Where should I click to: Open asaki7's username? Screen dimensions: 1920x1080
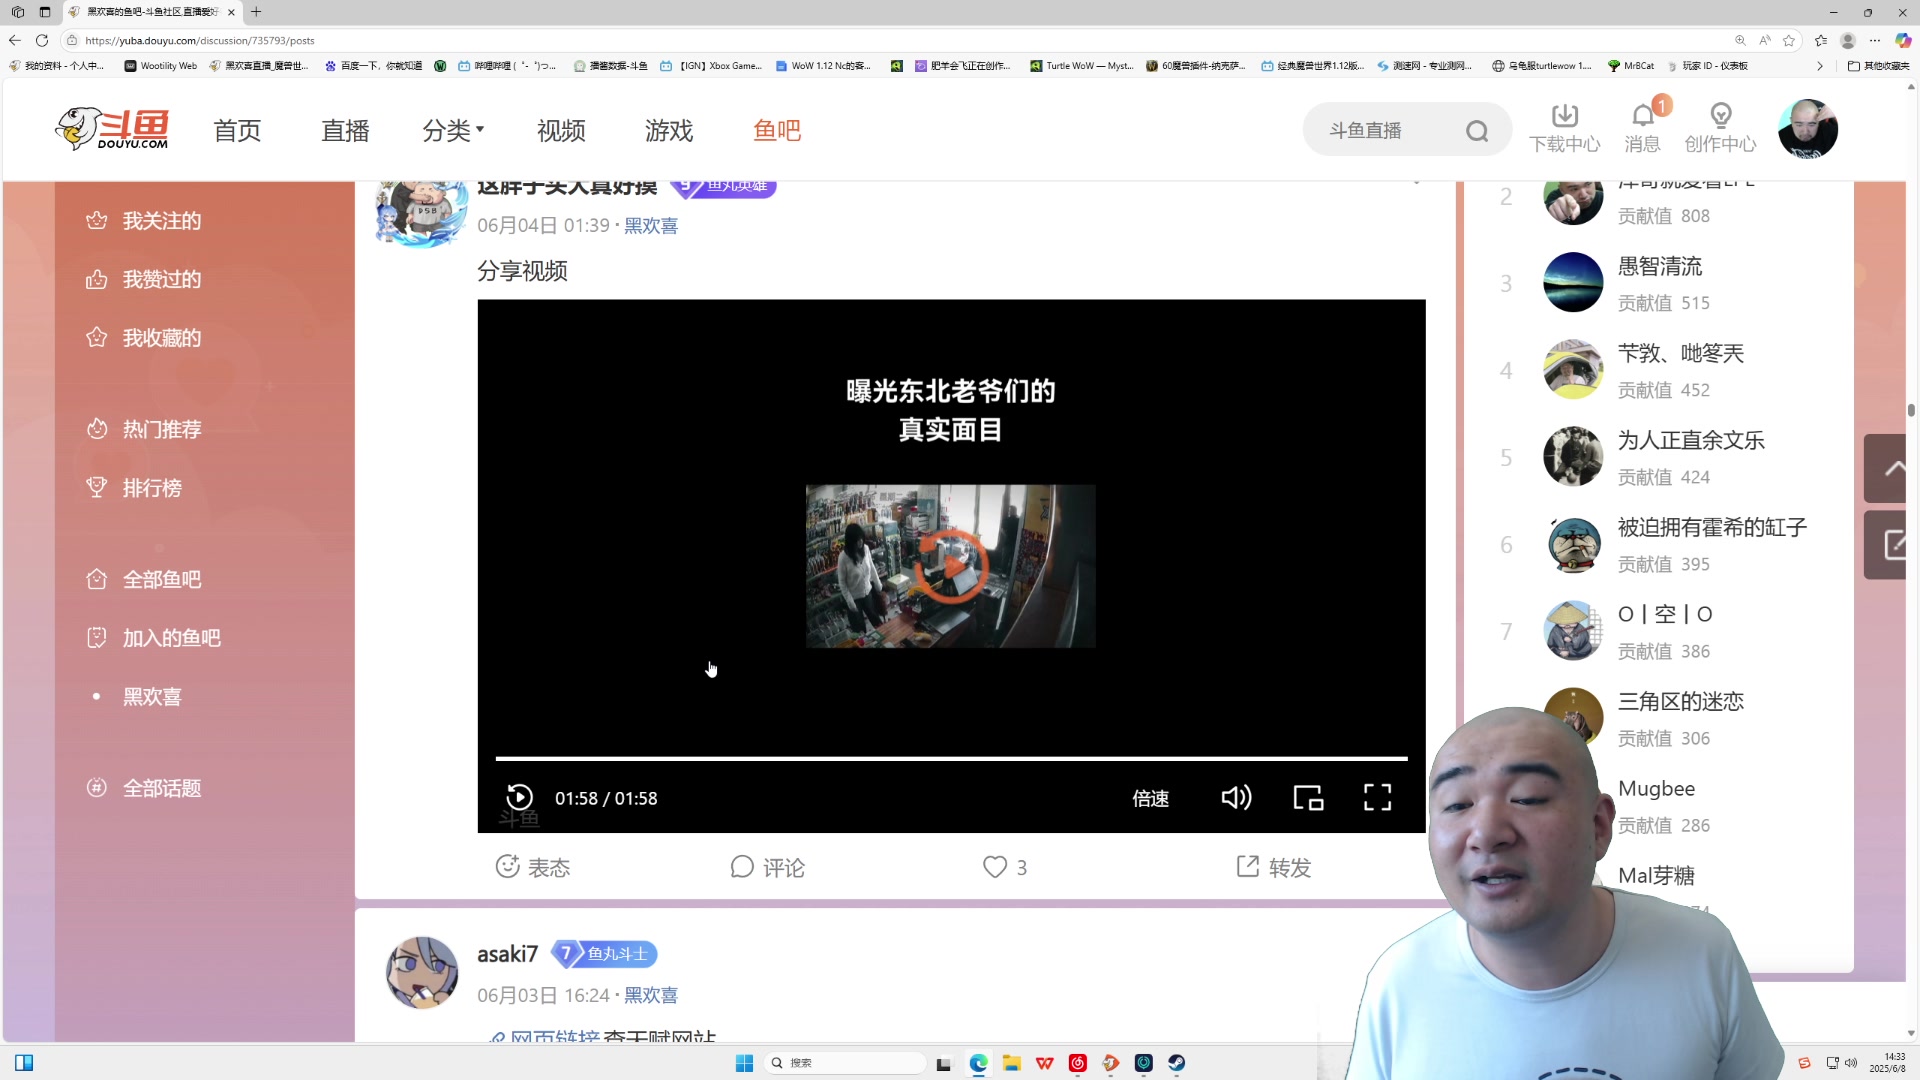tap(508, 954)
